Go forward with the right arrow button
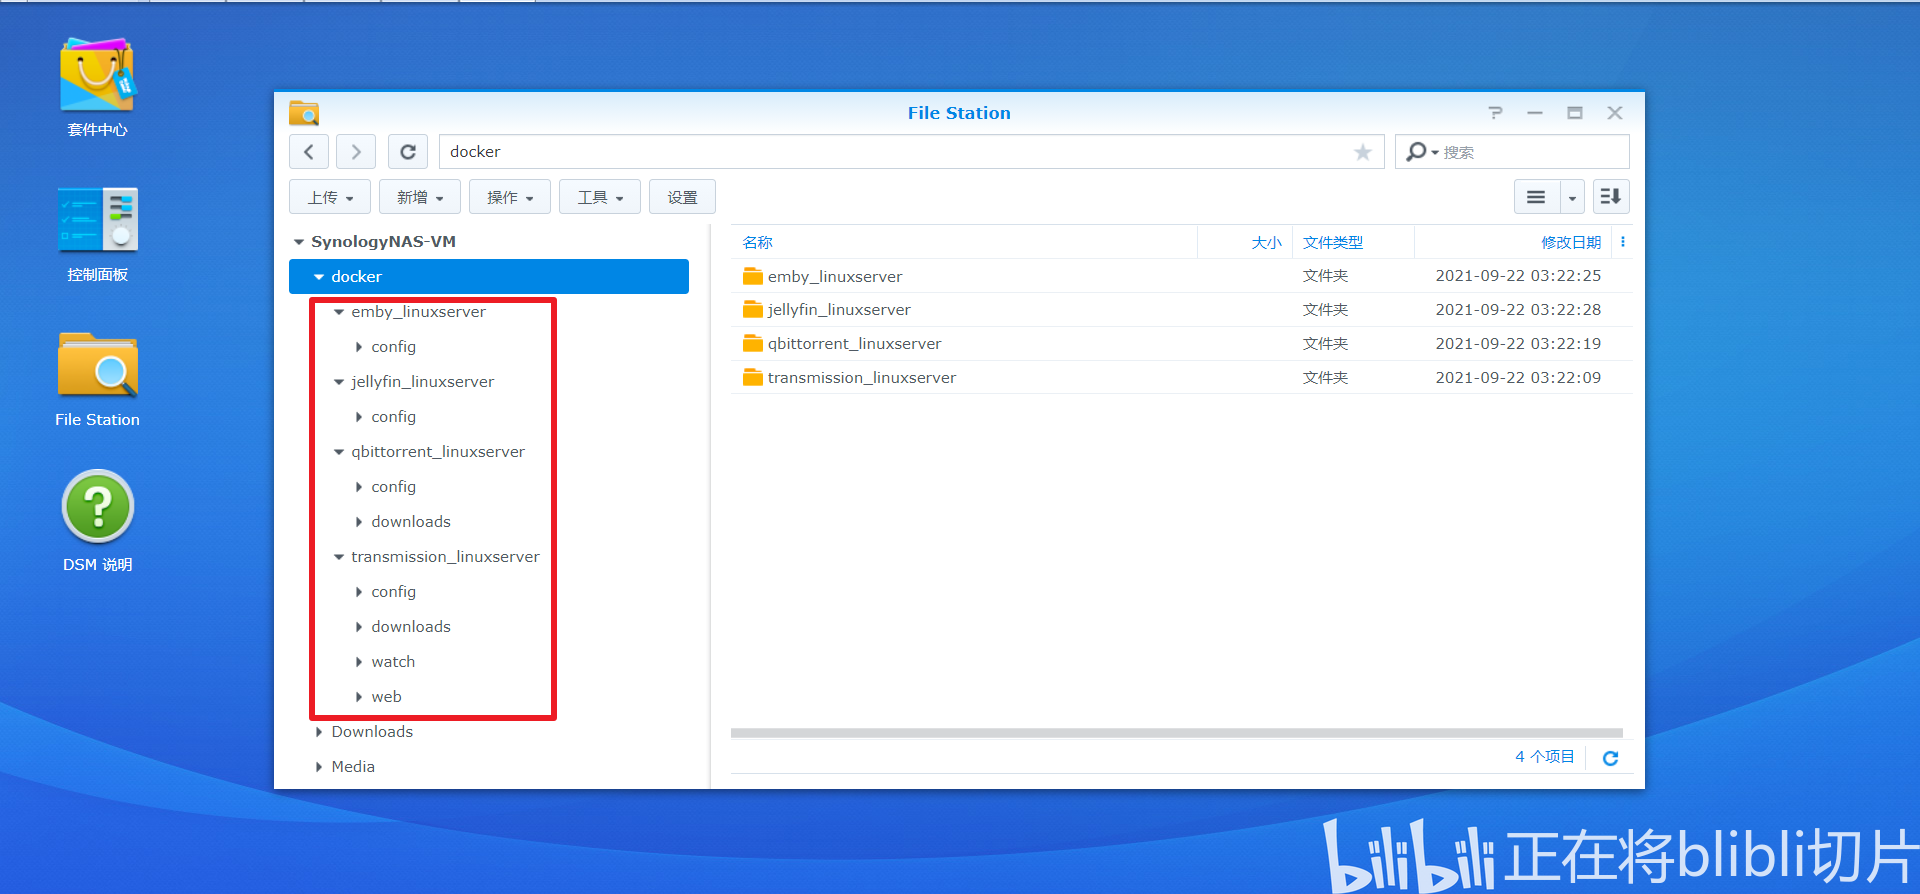 coord(356,152)
